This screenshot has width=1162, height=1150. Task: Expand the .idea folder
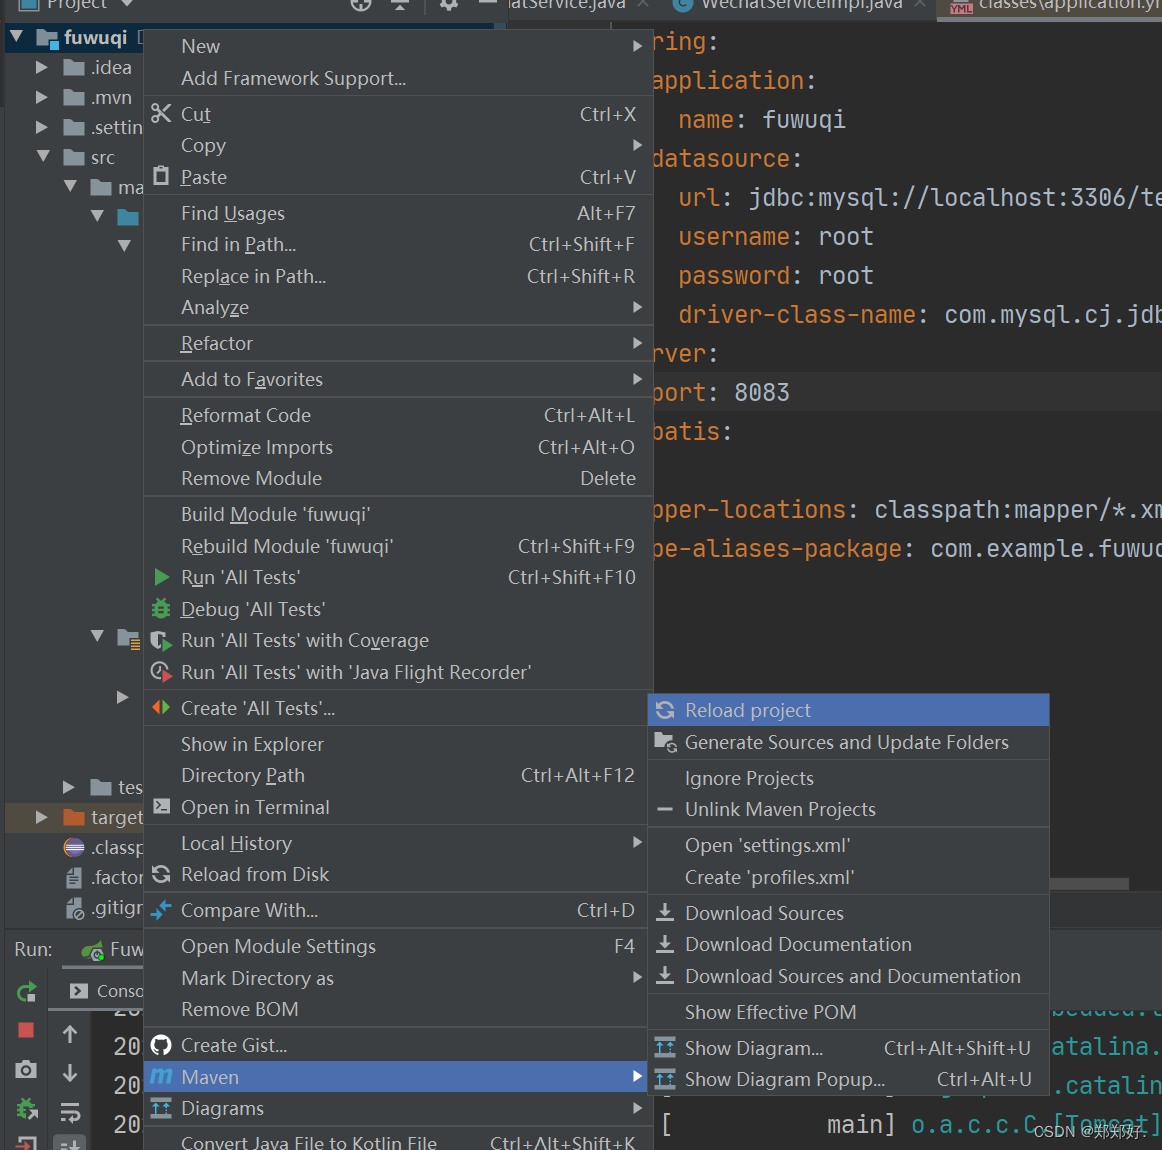pyautogui.click(x=41, y=67)
